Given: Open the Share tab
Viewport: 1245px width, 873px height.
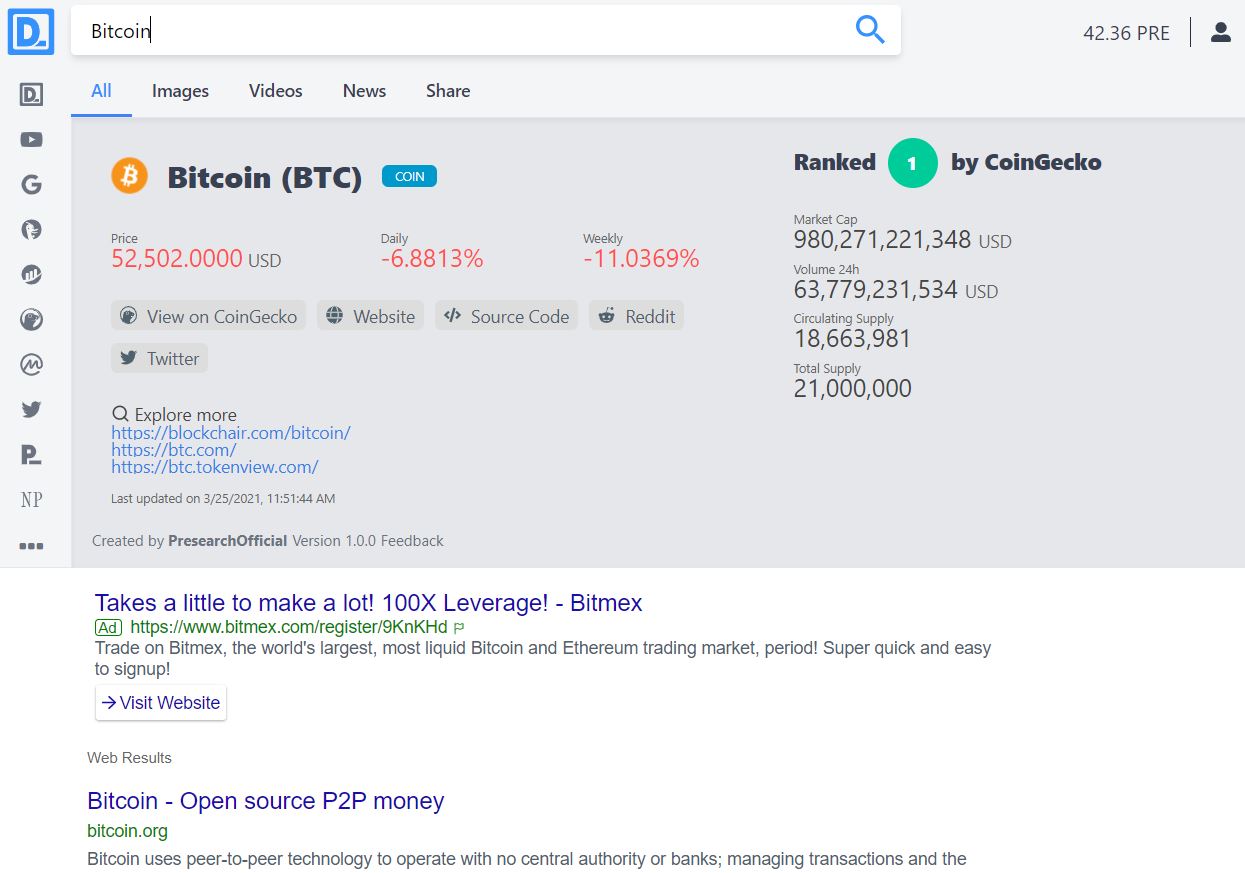Looking at the screenshot, I should click(x=448, y=91).
